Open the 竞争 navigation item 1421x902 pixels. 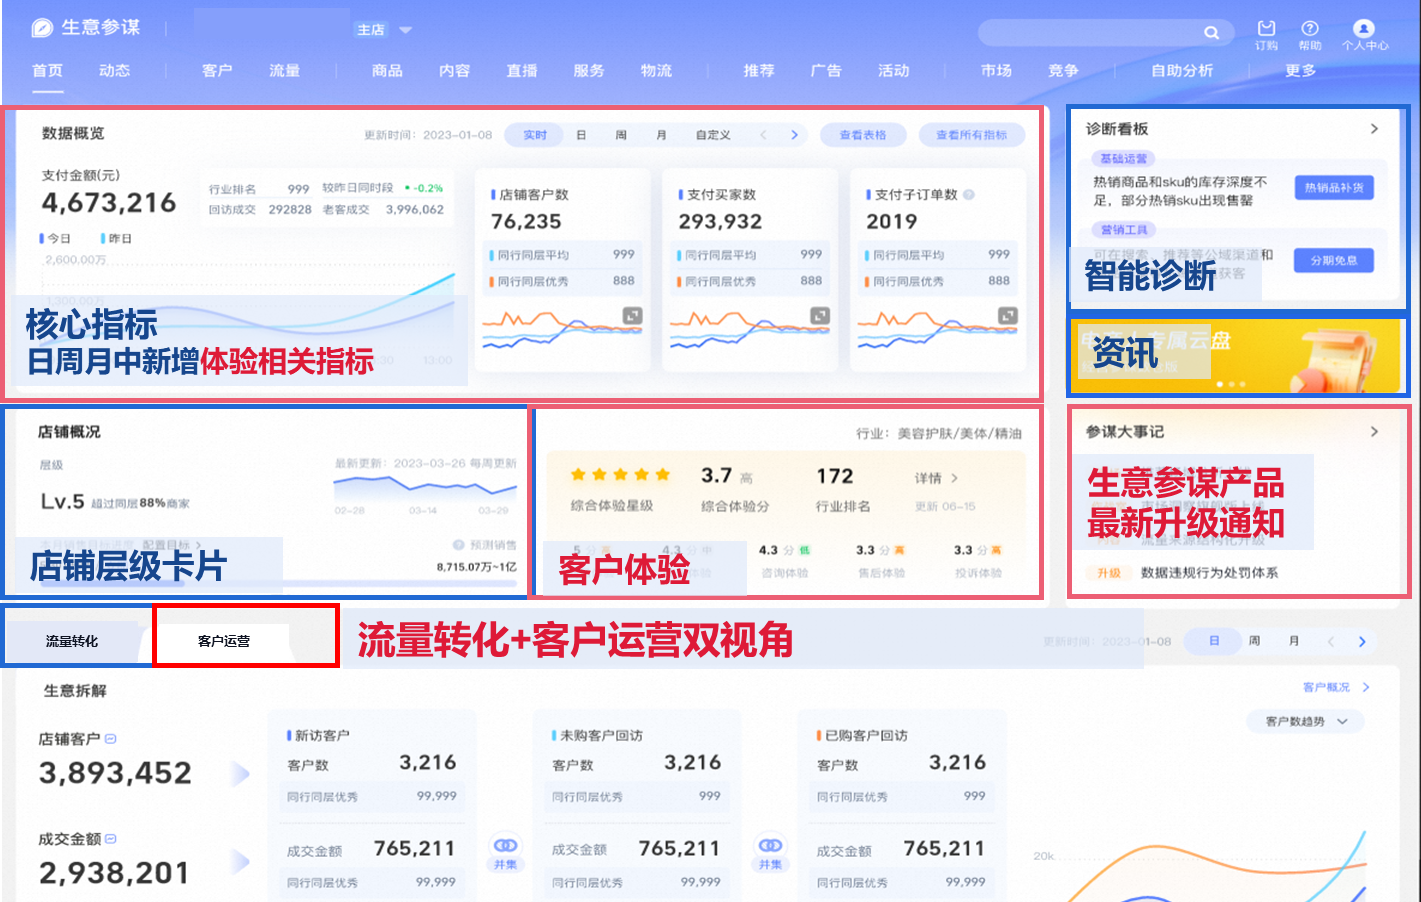1063,71
